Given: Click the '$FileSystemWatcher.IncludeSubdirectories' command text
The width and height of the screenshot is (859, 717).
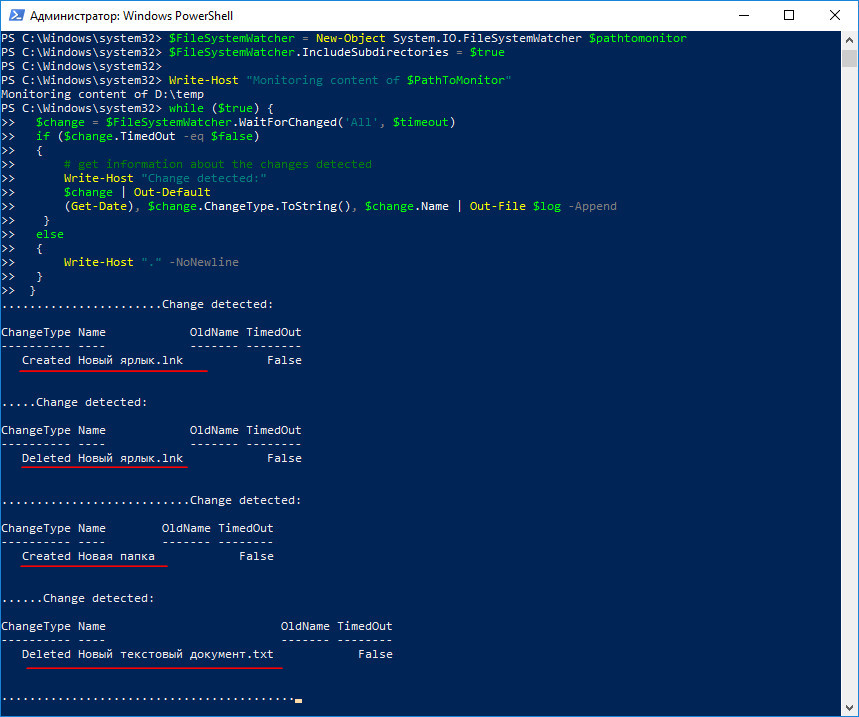Looking at the screenshot, I should (308, 53).
